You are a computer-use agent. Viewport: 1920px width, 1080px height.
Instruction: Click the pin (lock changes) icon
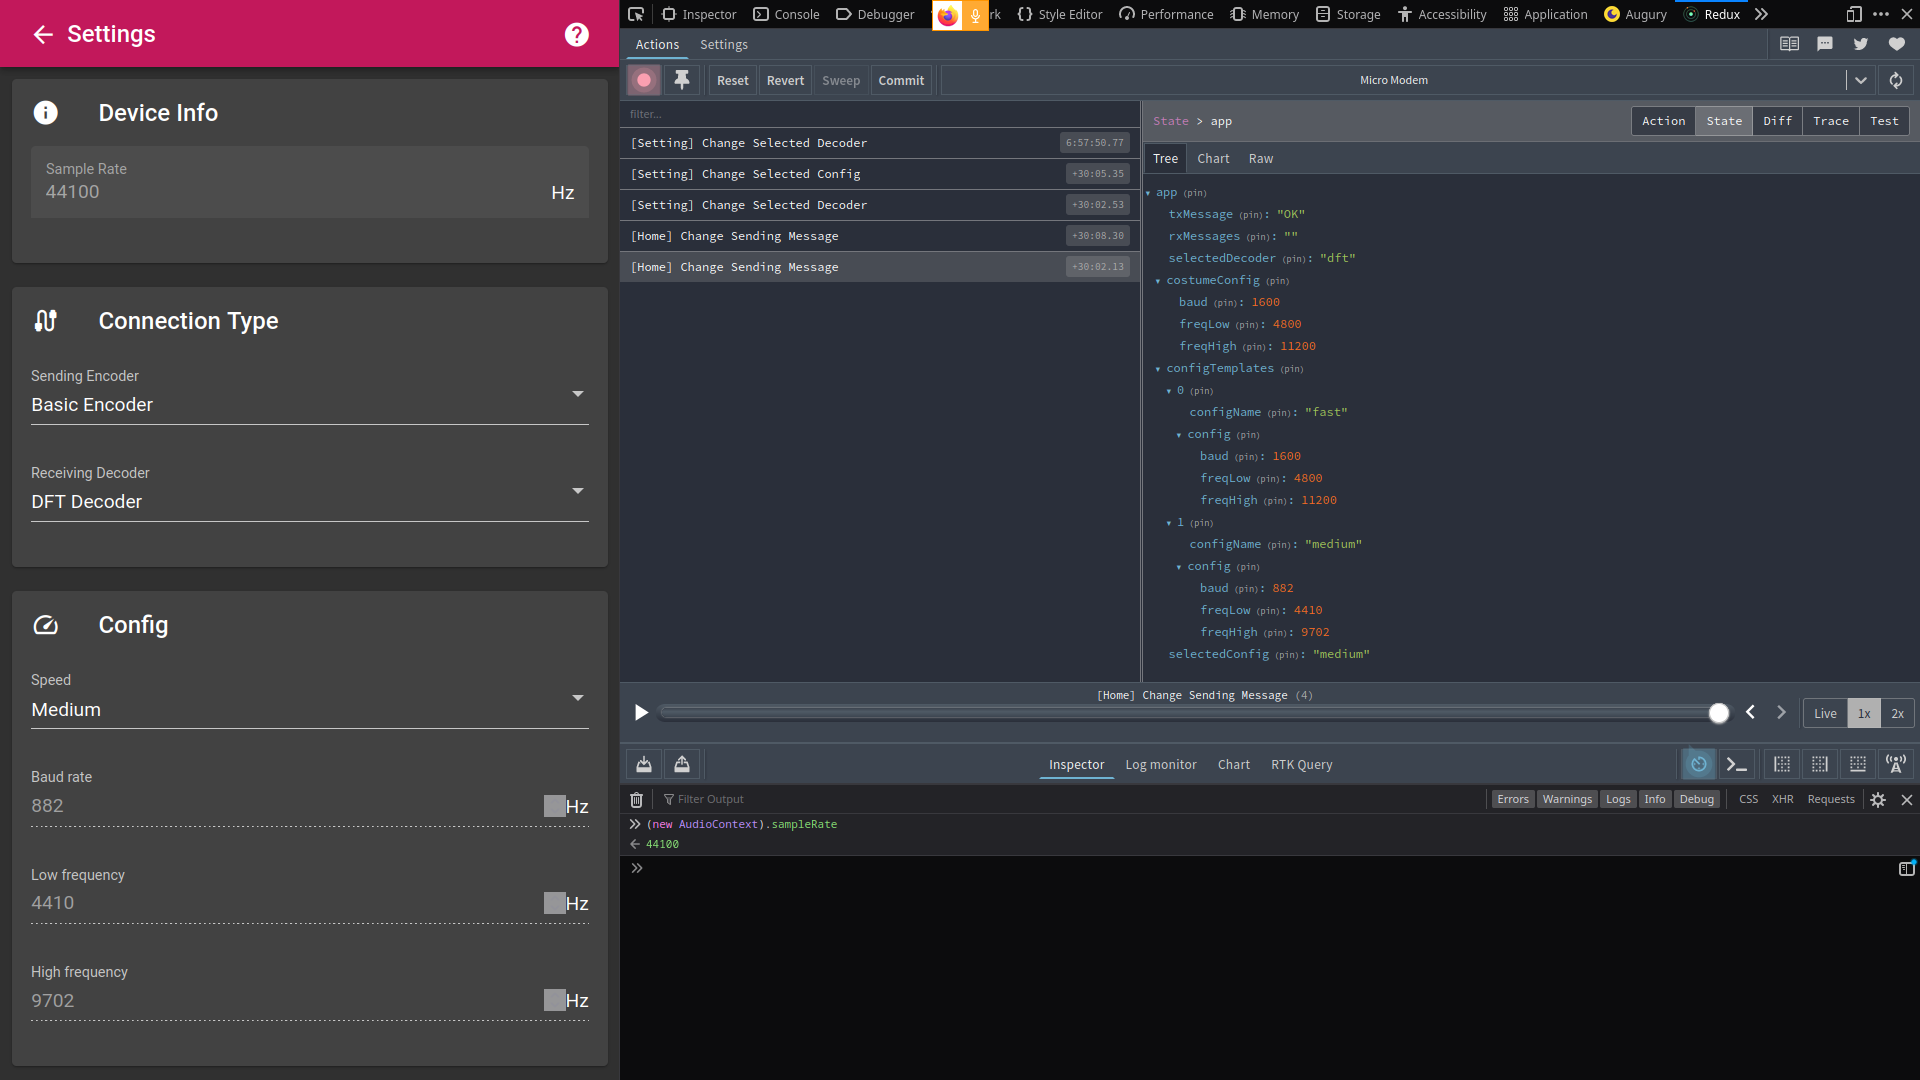click(x=682, y=80)
